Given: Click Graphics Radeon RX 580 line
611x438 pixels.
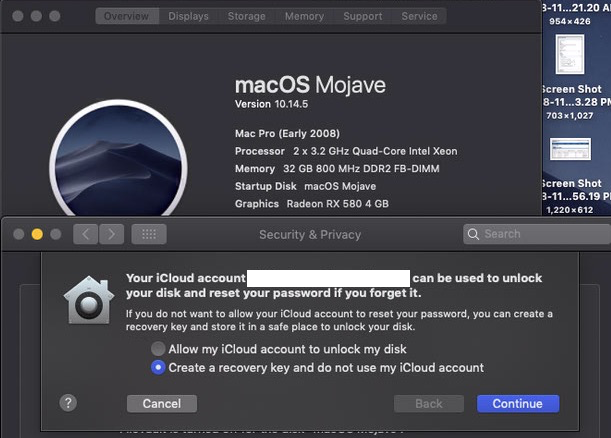Looking at the screenshot, I should coord(312,204).
